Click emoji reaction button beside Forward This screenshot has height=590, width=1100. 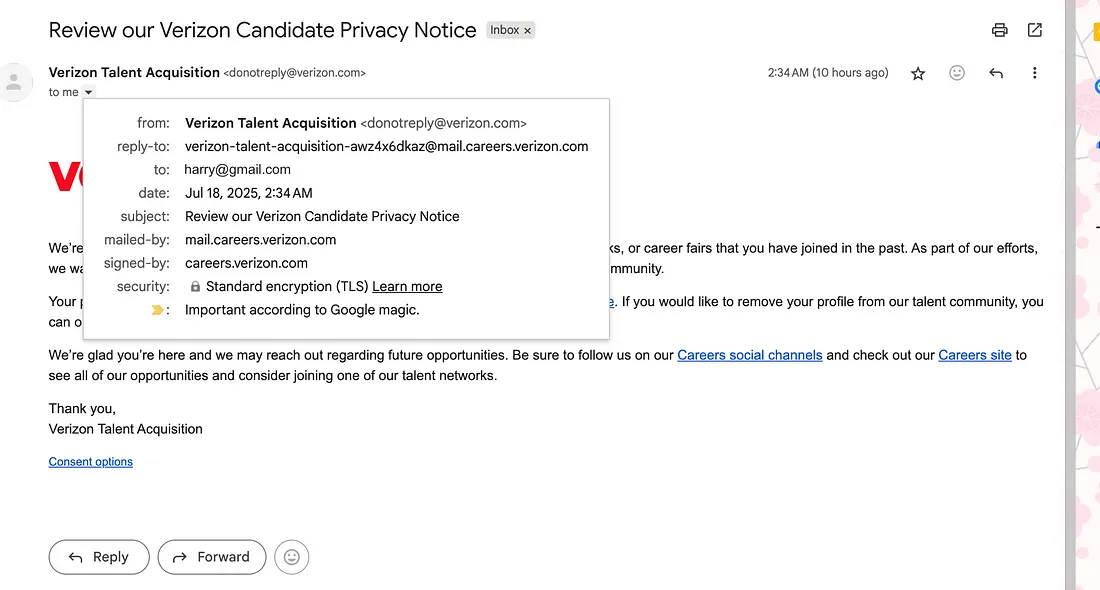pyautogui.click(x=292, y=557)
